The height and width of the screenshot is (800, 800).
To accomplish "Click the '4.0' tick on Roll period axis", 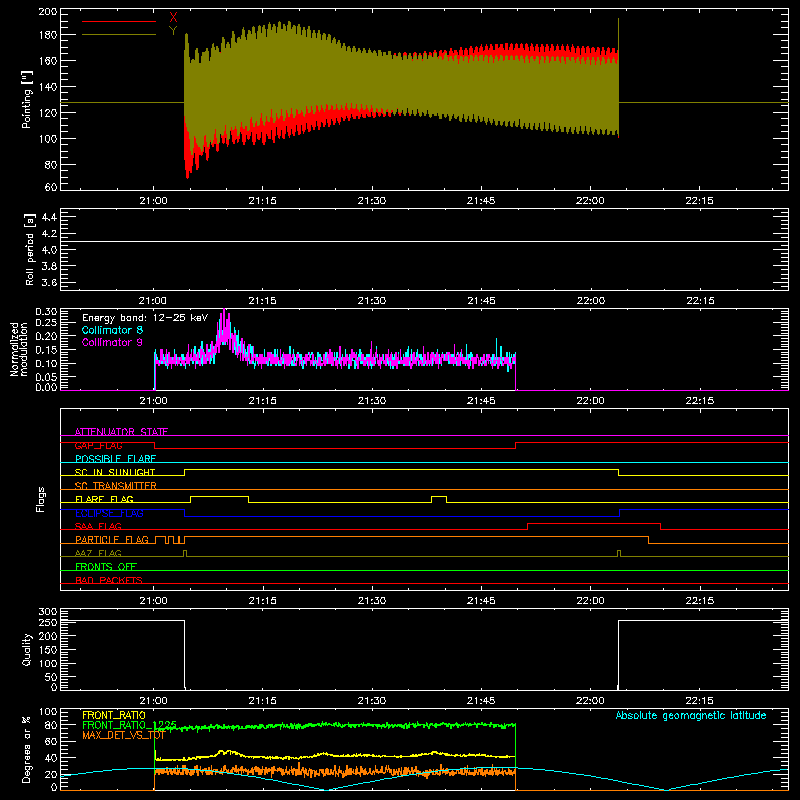I will click(x=49, y=250).
